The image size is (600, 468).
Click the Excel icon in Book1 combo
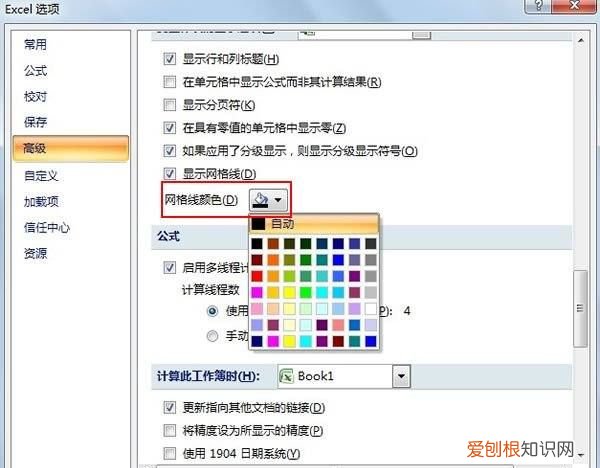[x=287, y=376]
